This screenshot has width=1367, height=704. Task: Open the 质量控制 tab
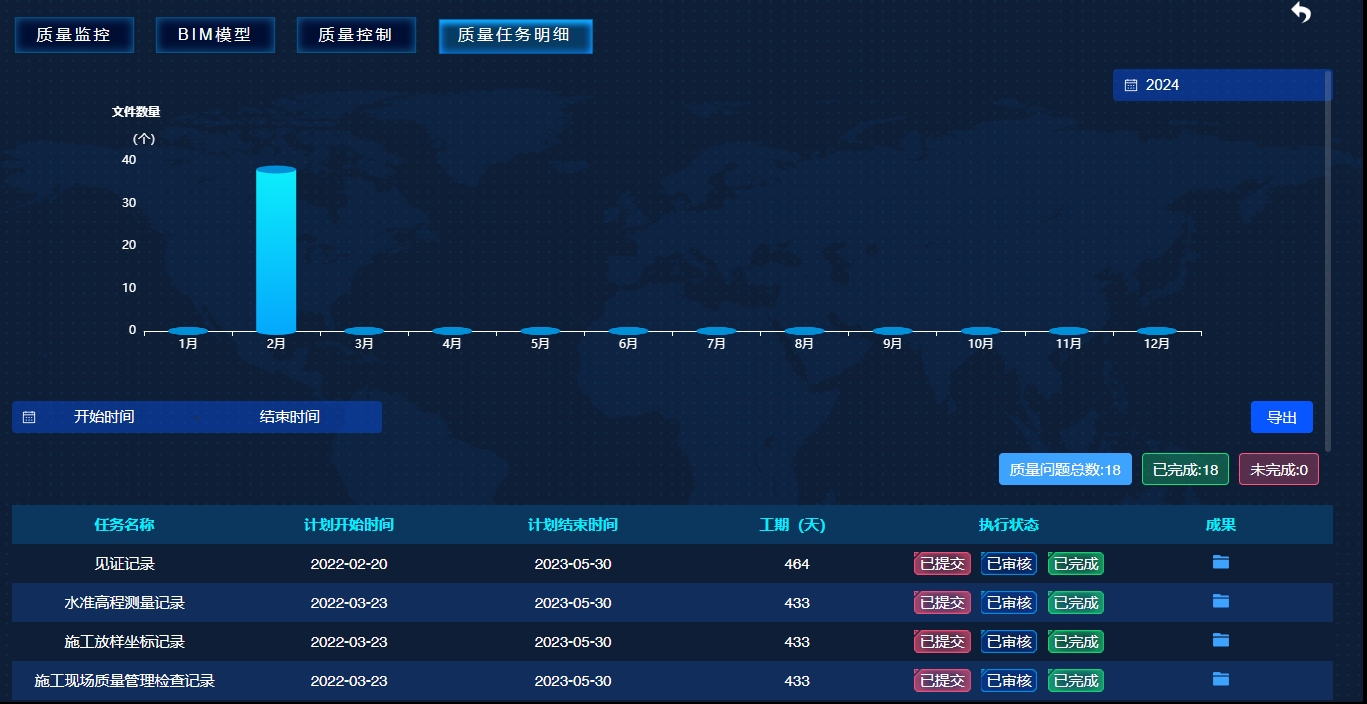coord(356,35)
